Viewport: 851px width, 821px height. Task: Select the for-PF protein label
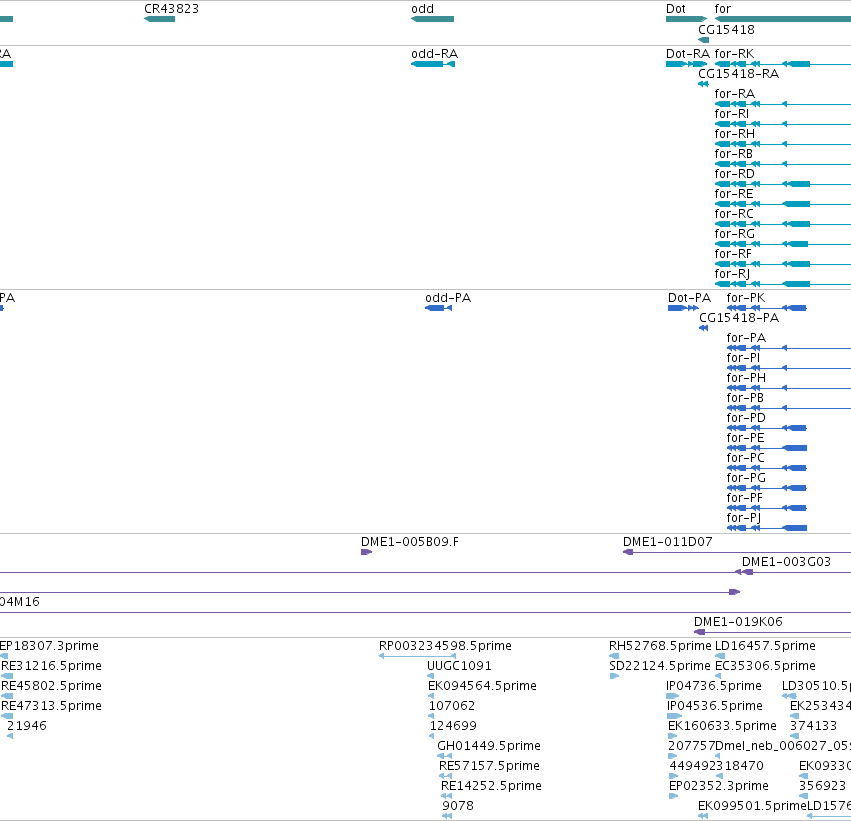pos(745,498)
